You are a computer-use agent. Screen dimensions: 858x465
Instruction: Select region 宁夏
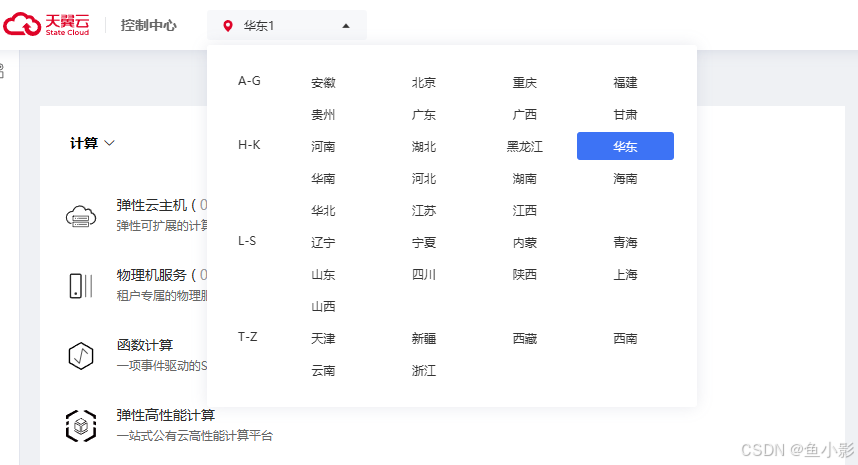[424, 242]
